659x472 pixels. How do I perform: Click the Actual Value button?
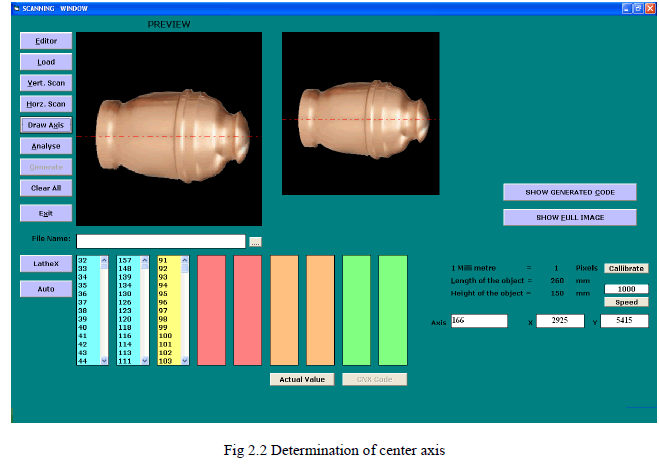click(x=302, y=379)
